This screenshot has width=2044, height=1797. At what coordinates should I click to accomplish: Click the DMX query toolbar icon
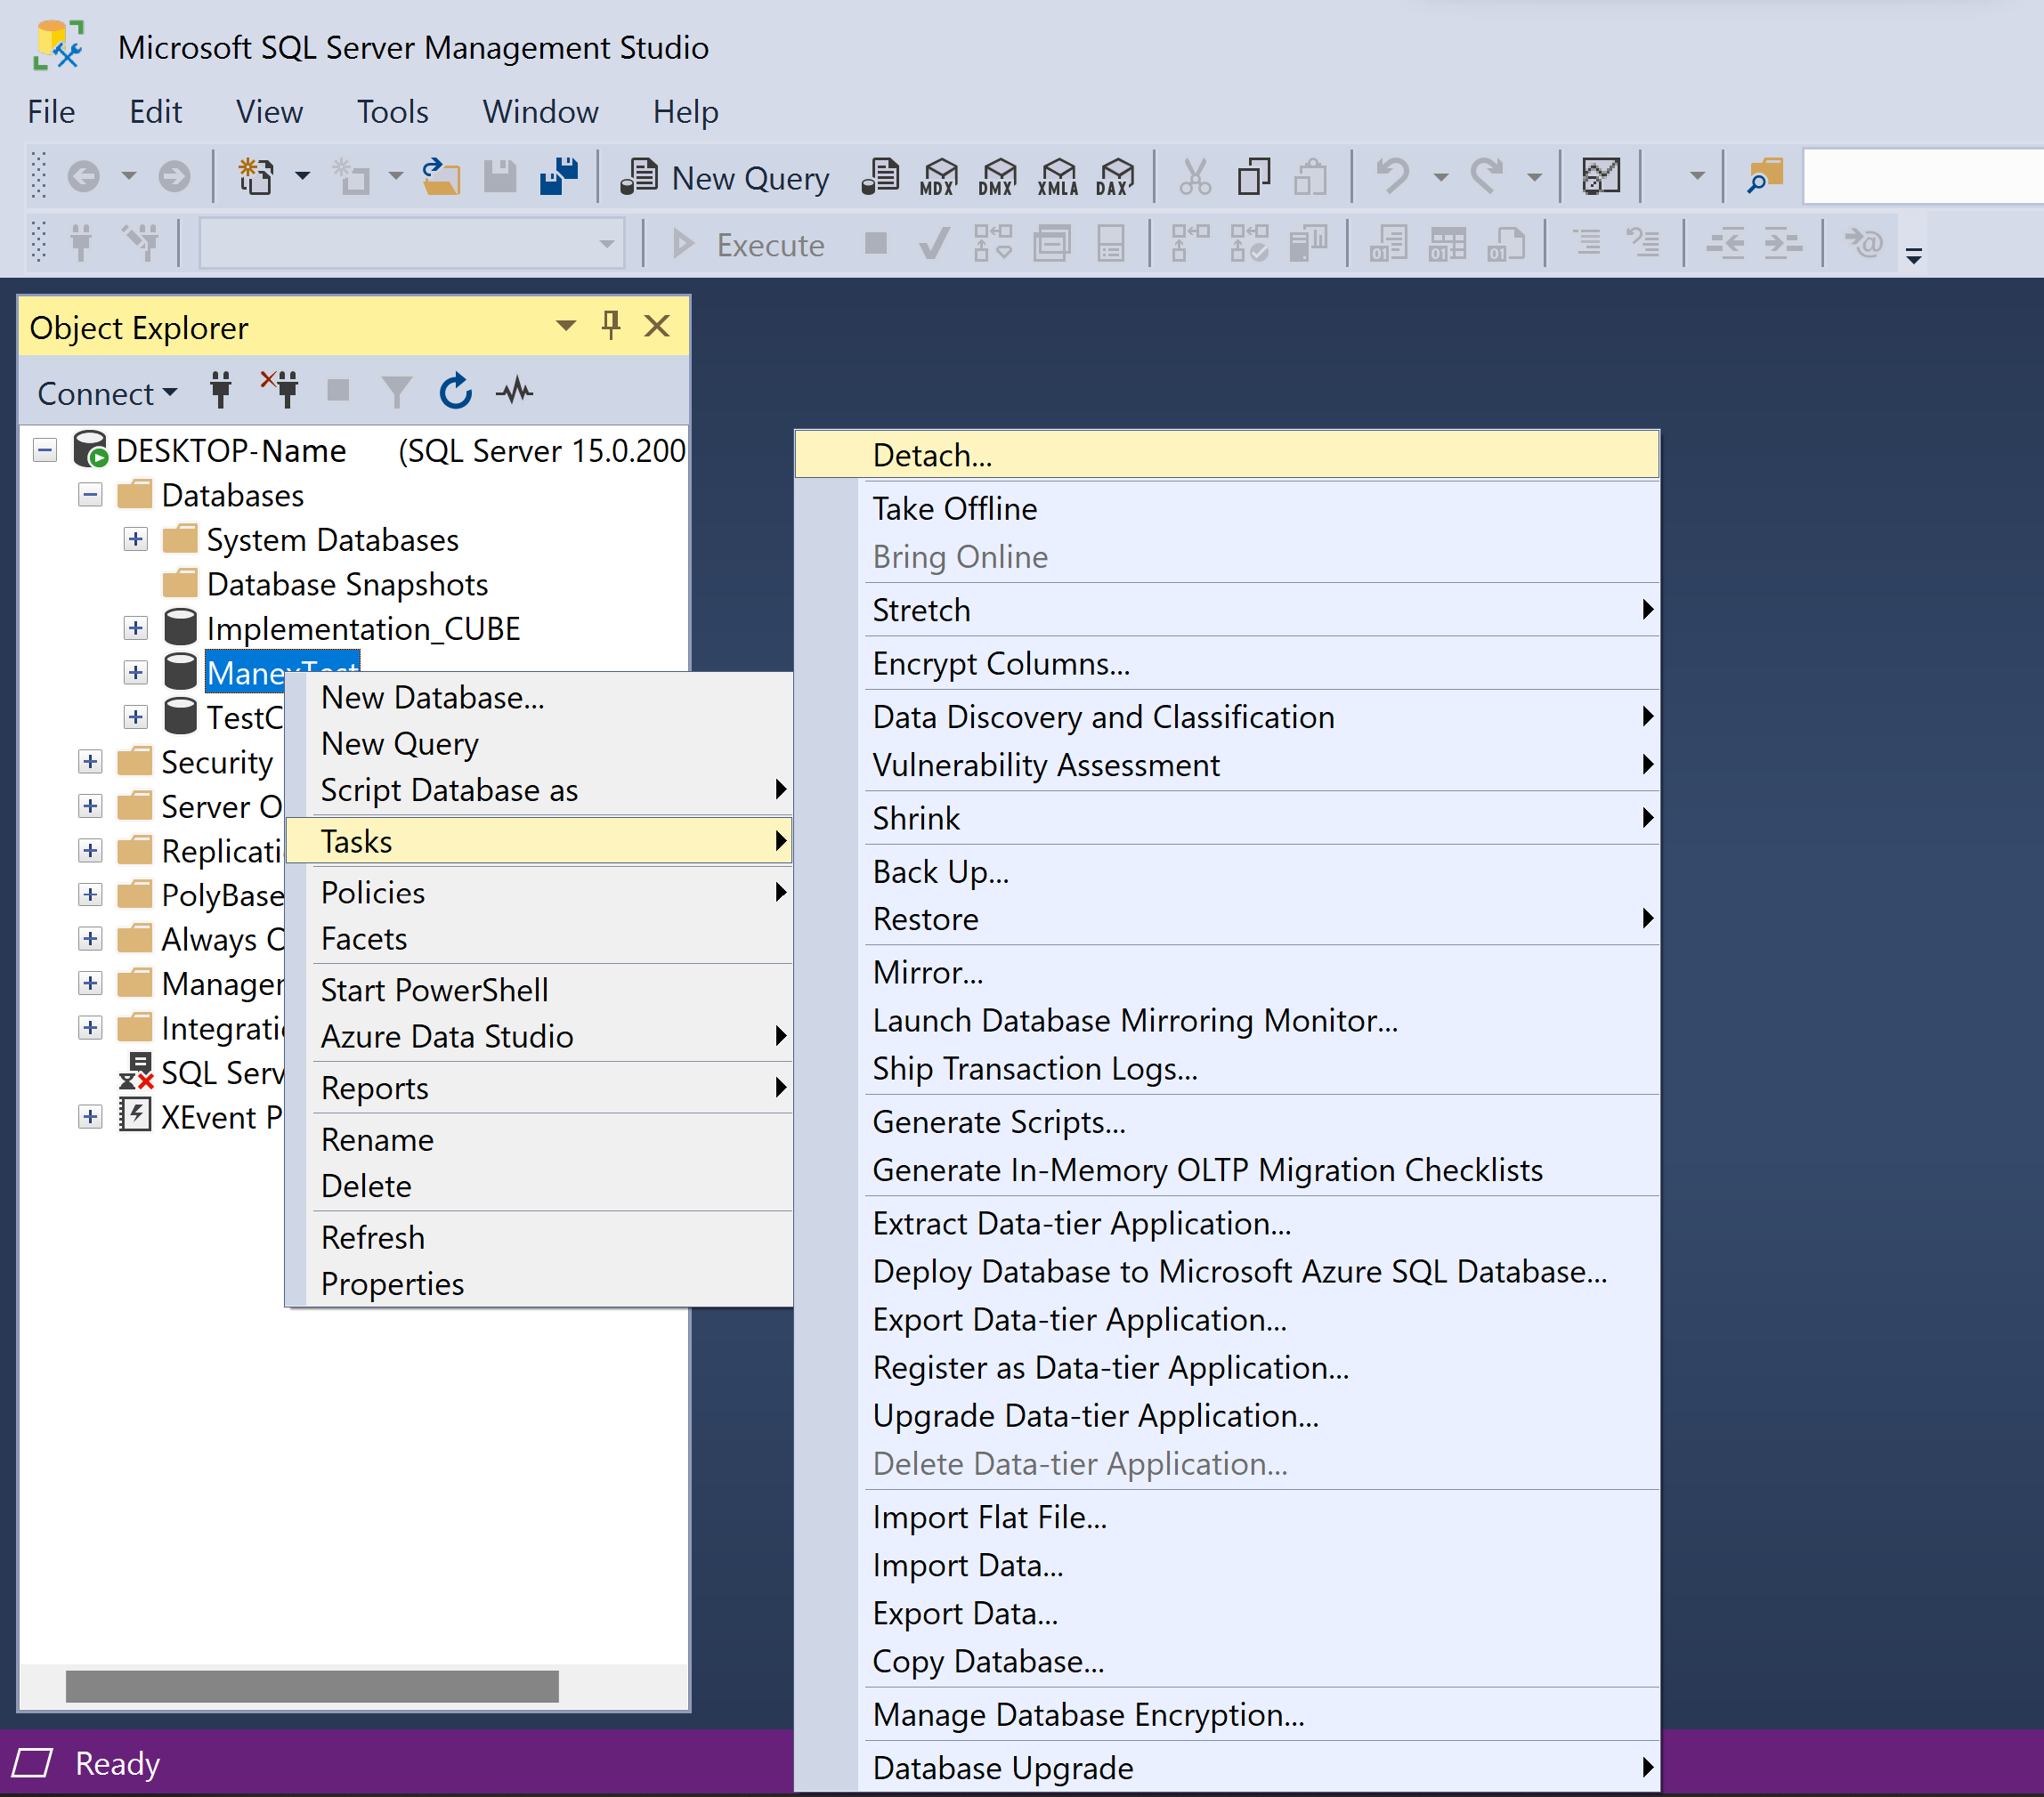pos(996,178)
